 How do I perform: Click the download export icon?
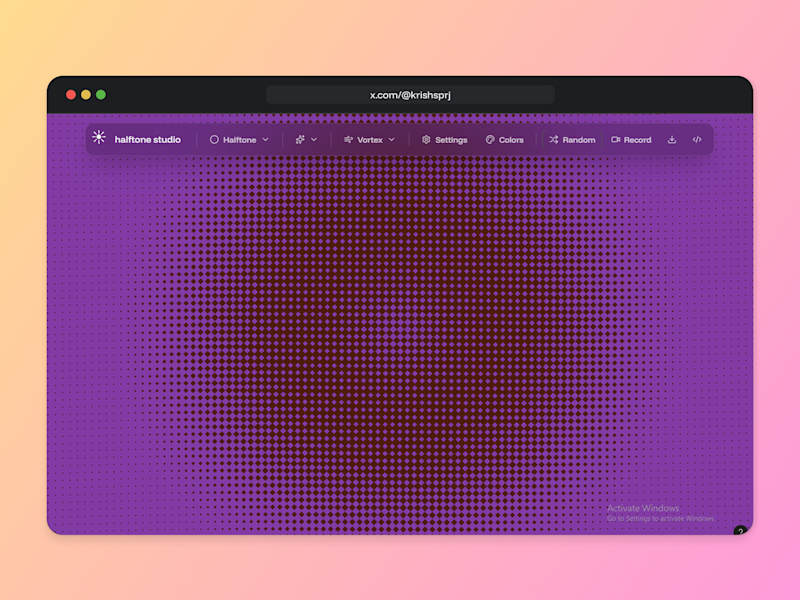pos(672,140)
